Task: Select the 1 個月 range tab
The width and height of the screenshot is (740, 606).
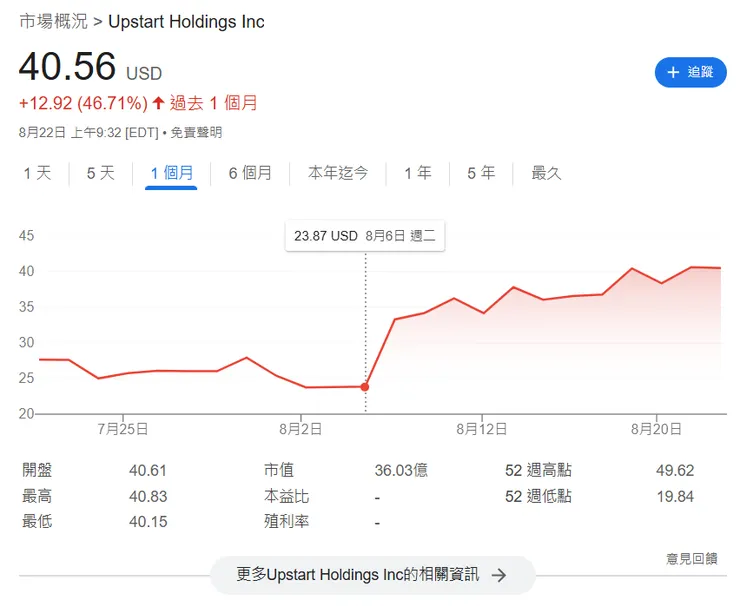Action: click(171, 173)
